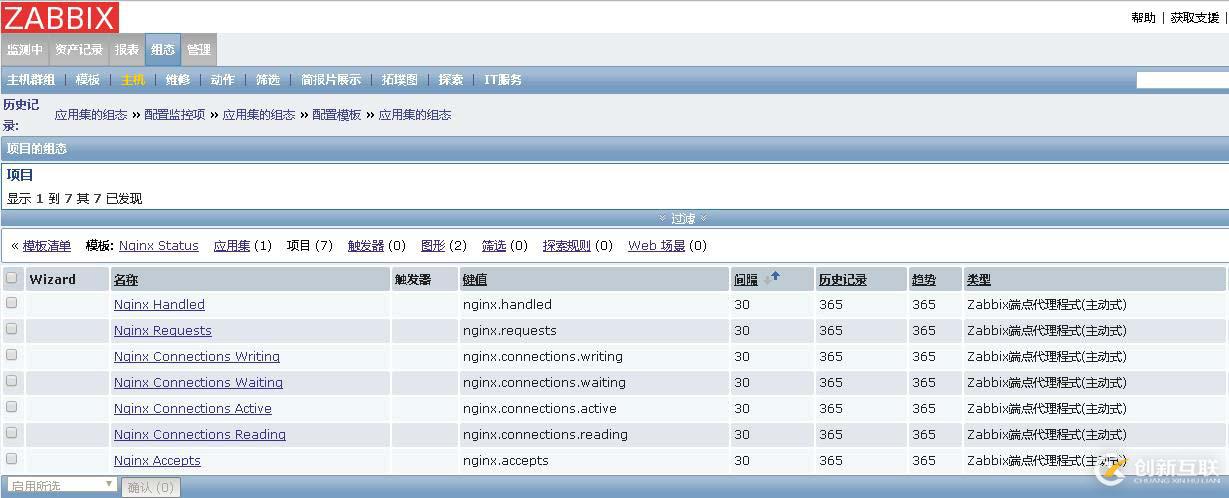Check the box for Nginx Handled
Image resolution: width=1229 pixels, height=498 pixels.
coord(12,302)
